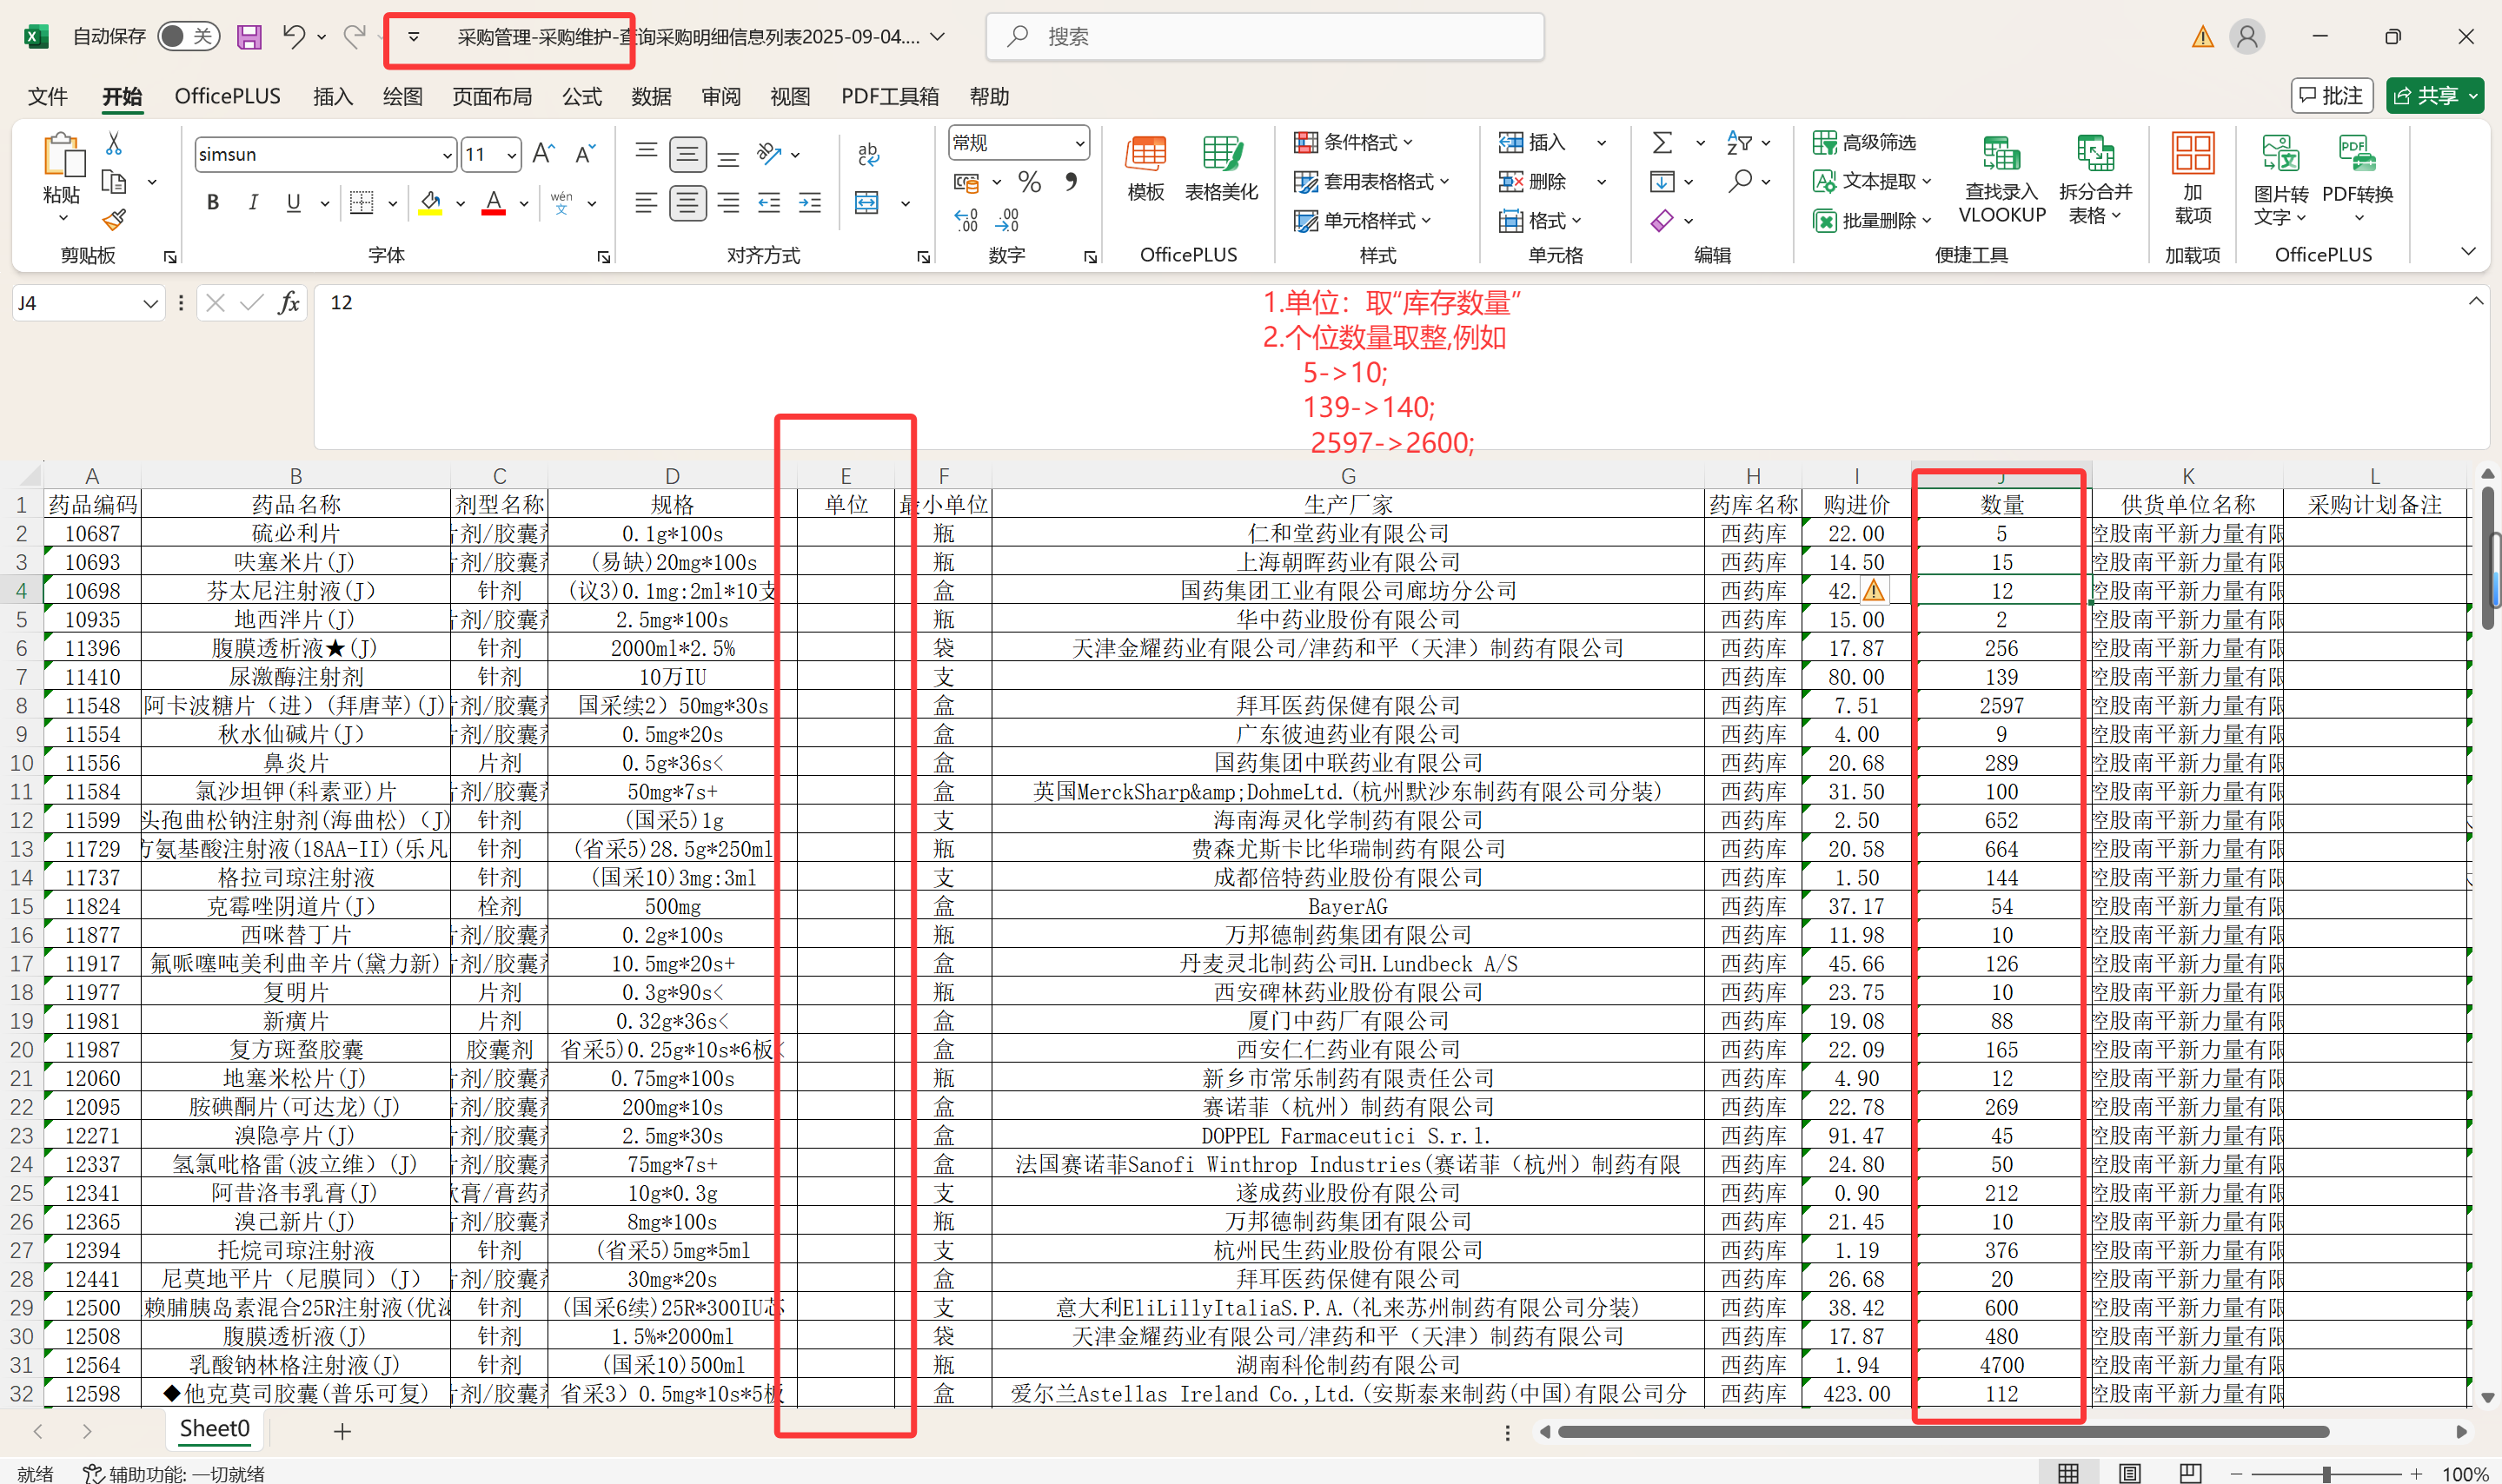The height and width of the screenshot is (1484, 2502).
Task: Click the AutoSum sigma icon
Action: coord(1661,143)
